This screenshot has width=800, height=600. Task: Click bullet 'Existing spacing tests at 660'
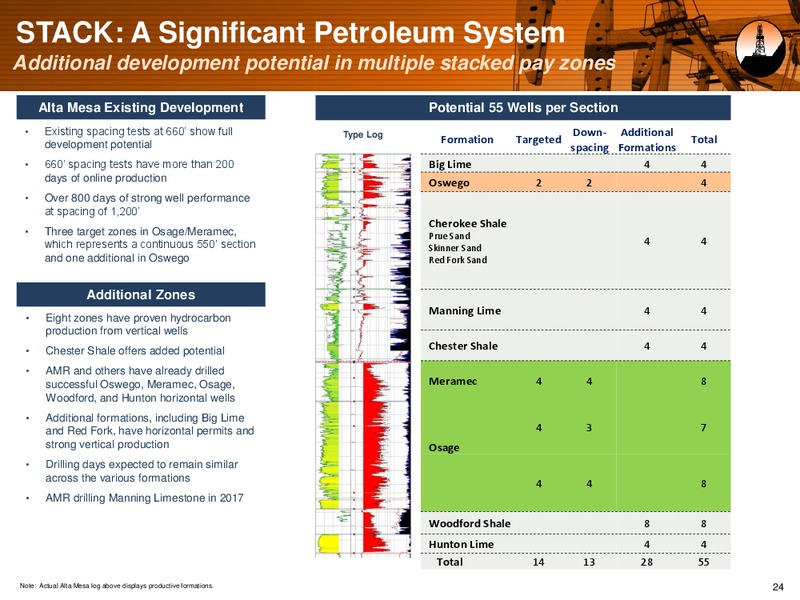(x=138, y=138)
